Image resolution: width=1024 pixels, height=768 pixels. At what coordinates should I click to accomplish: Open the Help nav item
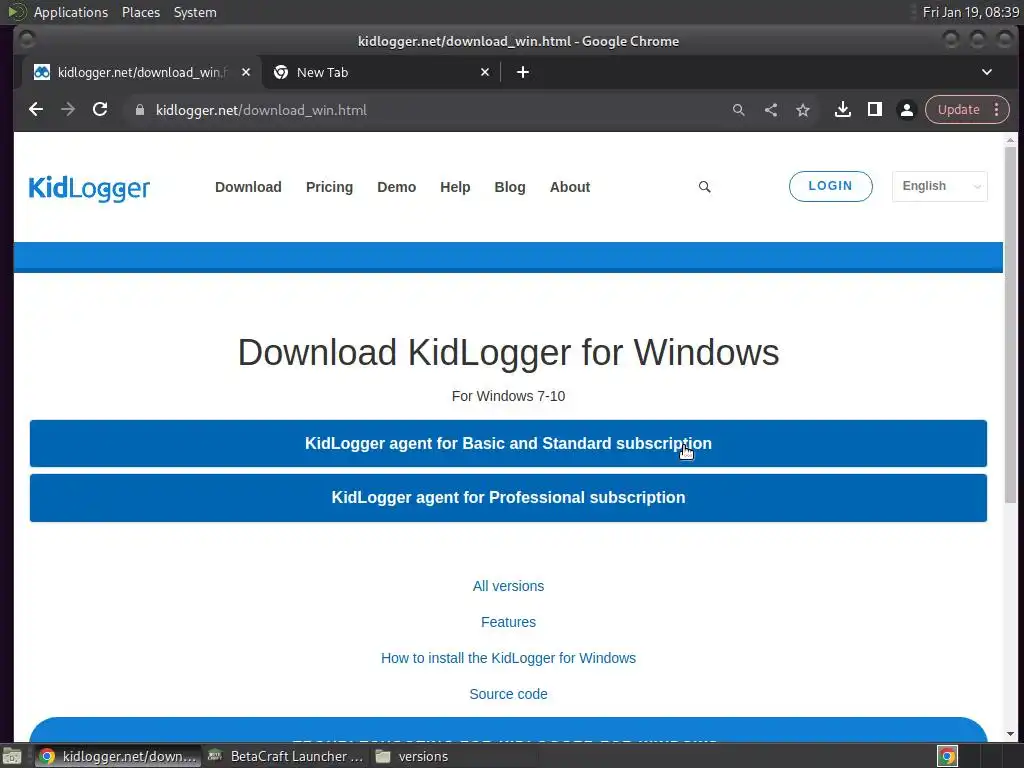tap(455, 187)
